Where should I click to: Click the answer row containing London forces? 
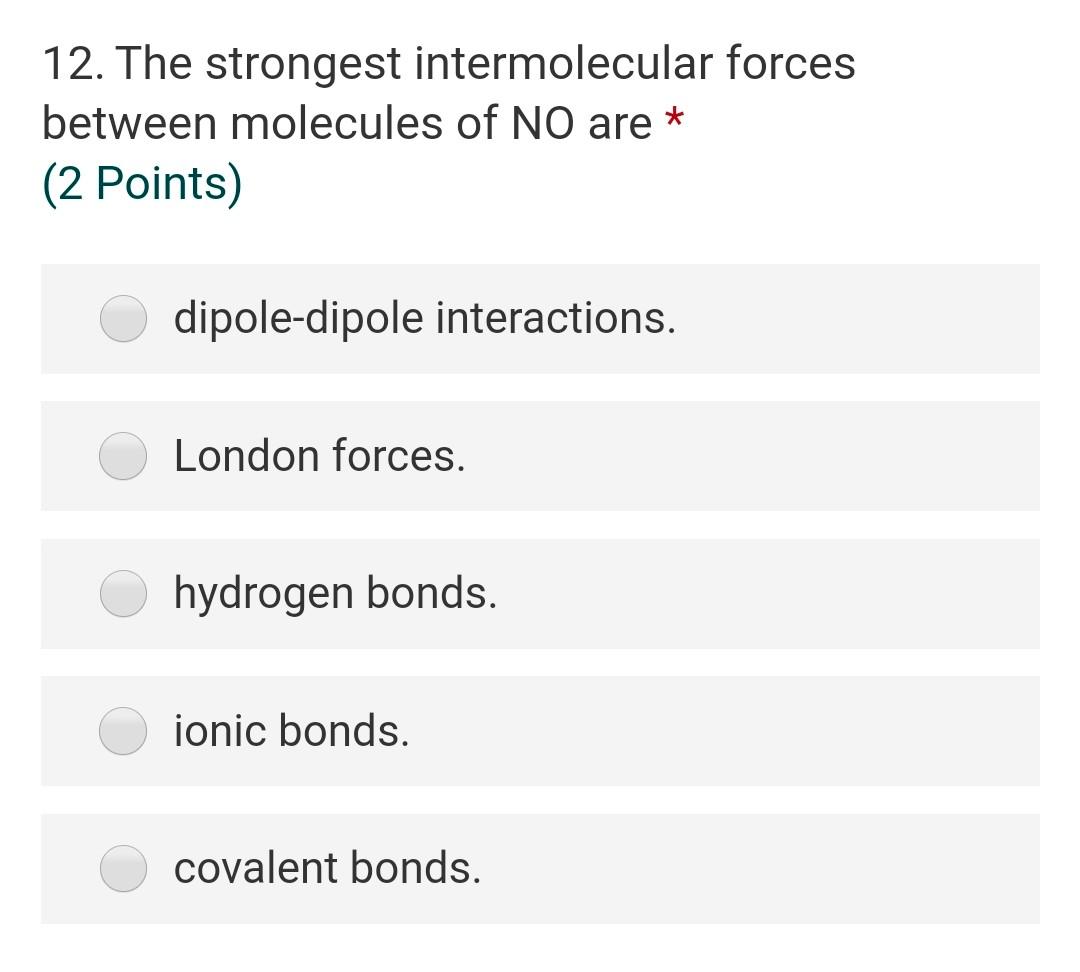(540, 456)
